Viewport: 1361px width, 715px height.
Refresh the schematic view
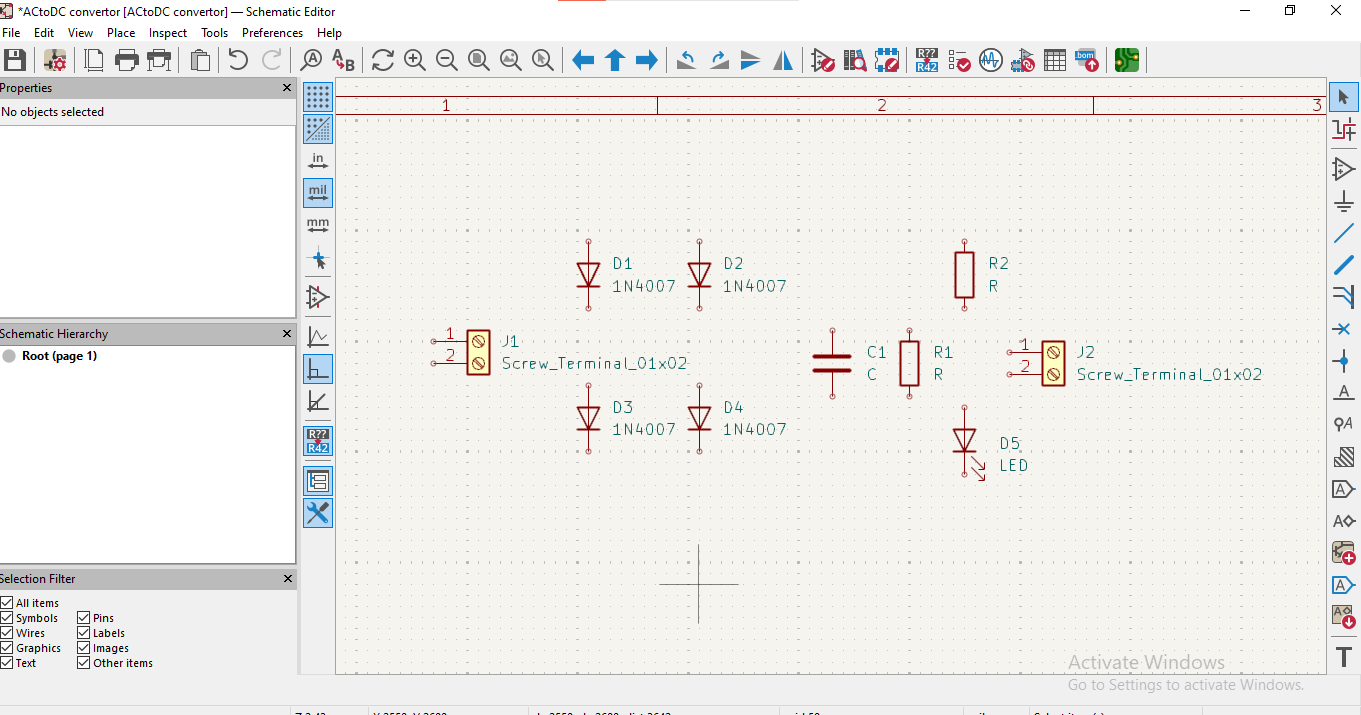382,60
